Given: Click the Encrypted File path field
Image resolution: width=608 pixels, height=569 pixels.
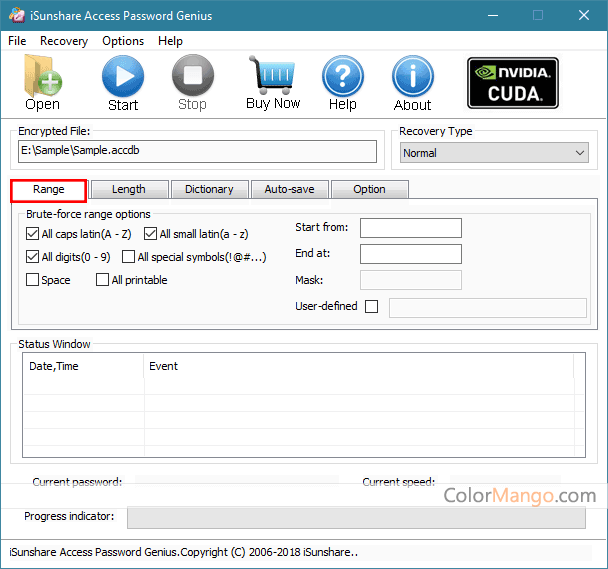Looking at the screenshot, I should tap(197, 151).
